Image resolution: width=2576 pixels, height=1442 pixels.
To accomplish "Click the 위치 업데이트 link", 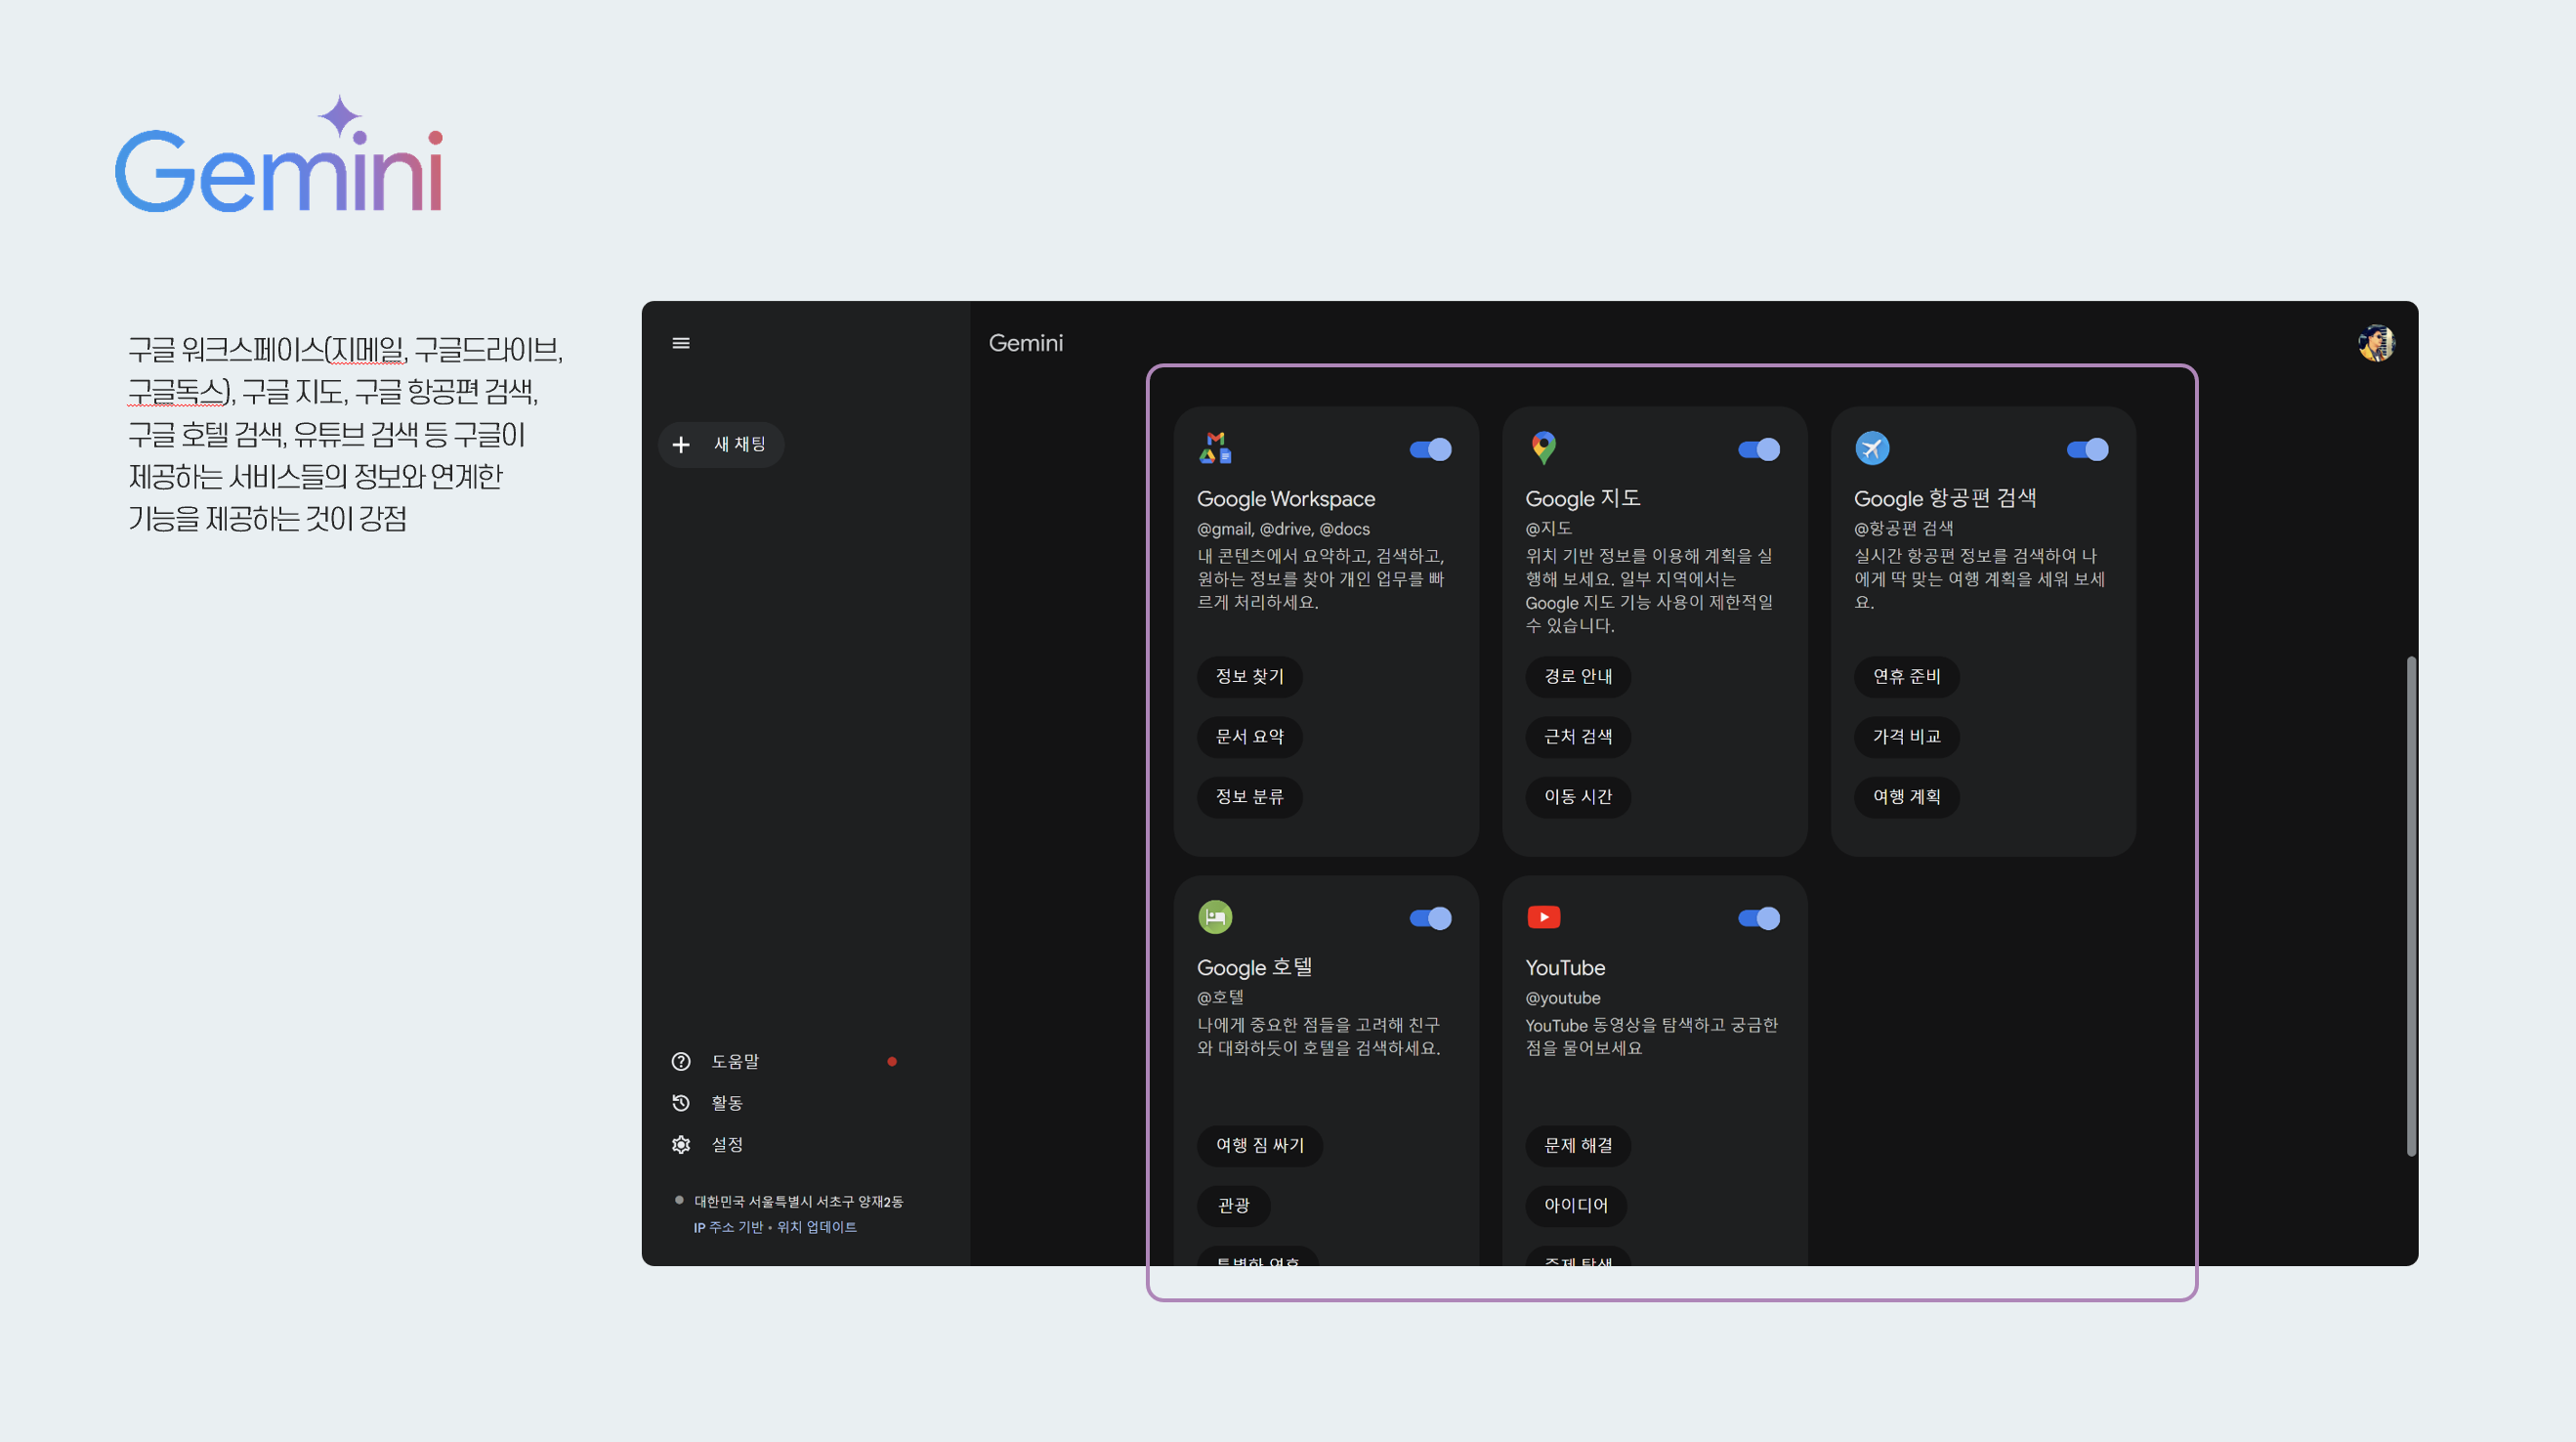I will (x=817, y=1227).
